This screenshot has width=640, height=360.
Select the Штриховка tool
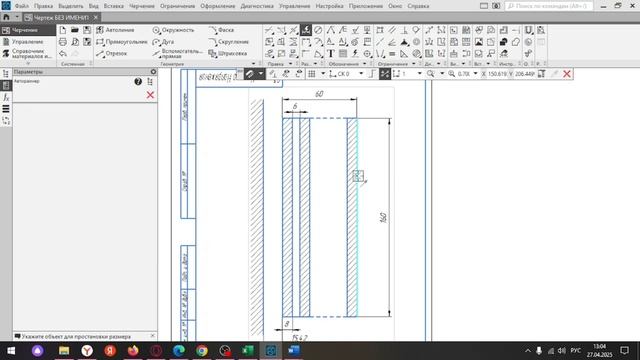click(228, 53)
